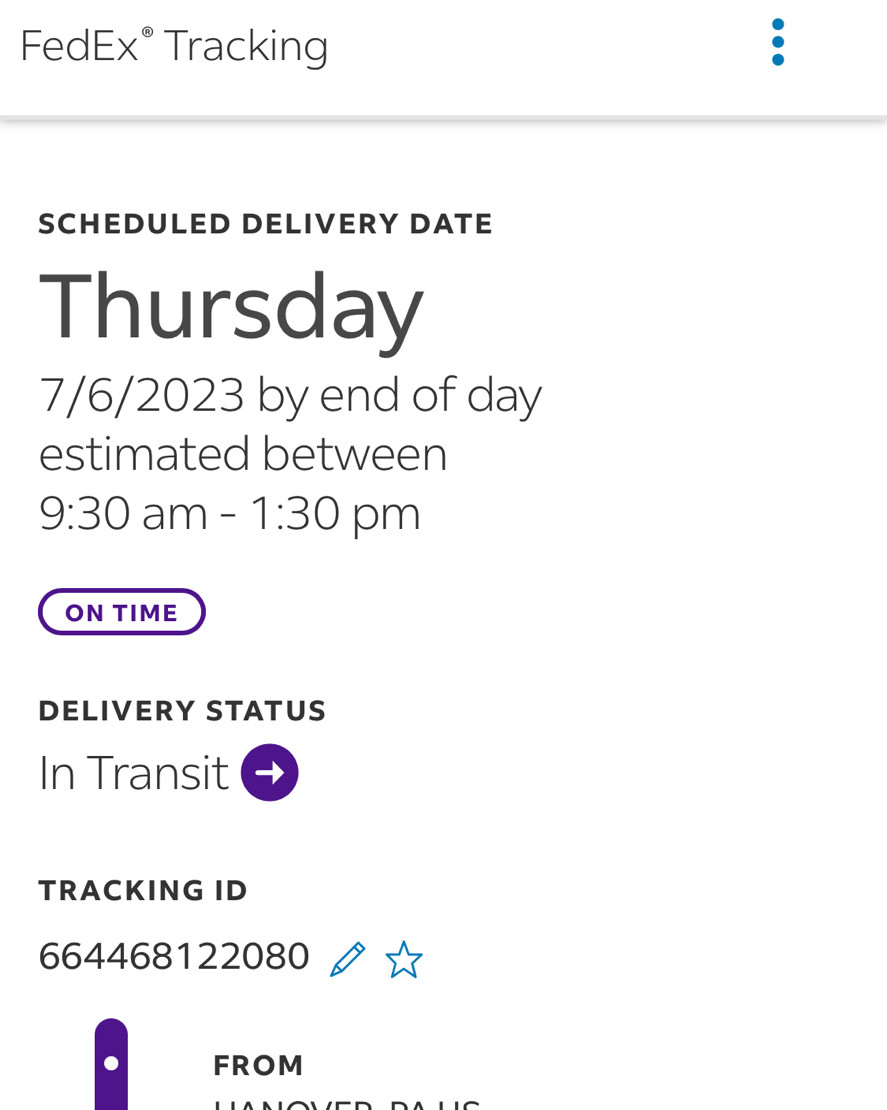Star the tracking ID as favorite
Image resolution: width=887 pixels, height=1110 pixels.
pyautogui.click(x=404, y=959)
